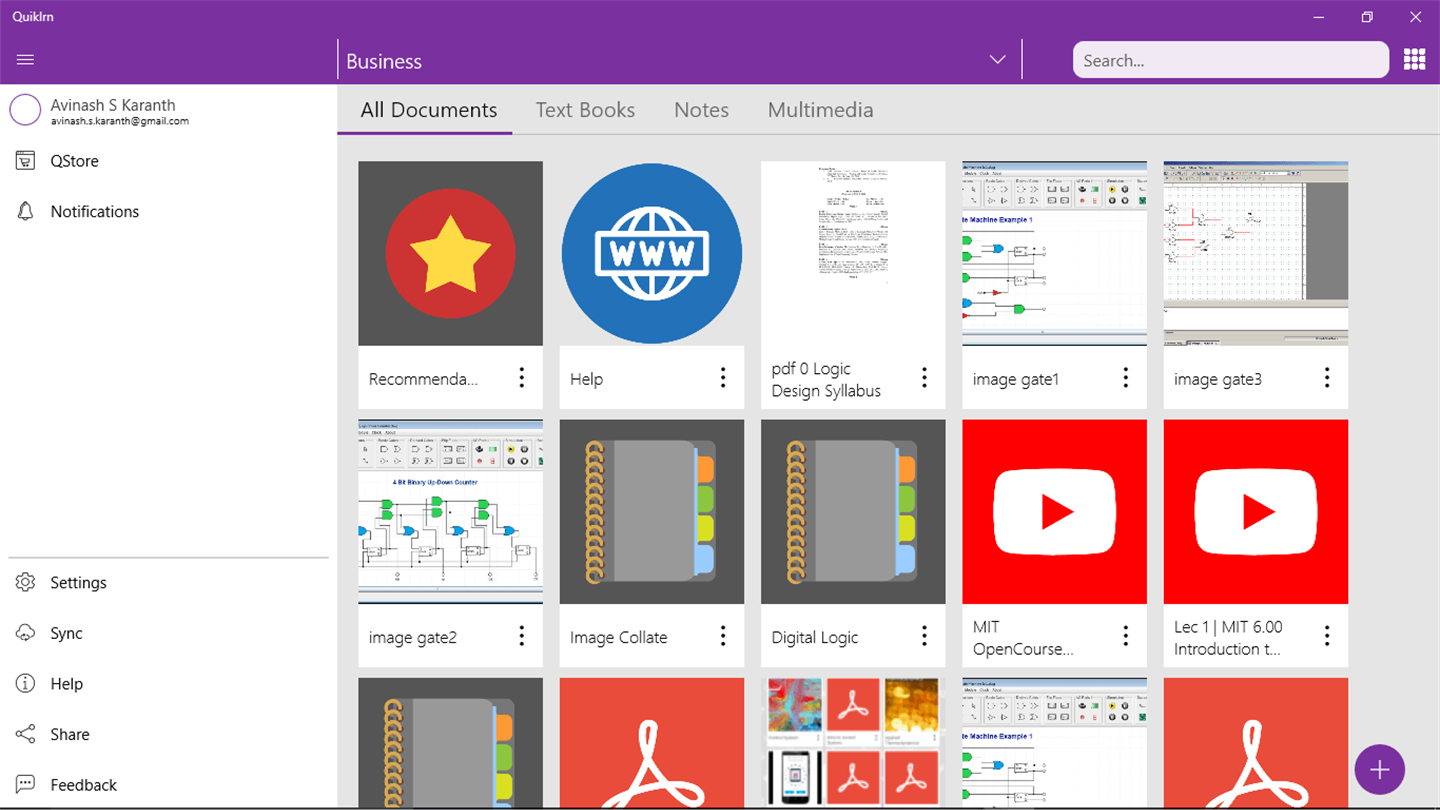Image resolution: width=1440 pixels, height=810 pixels.
Task: Open options for pdf 0 Logic Design Syllabus
Action: pyautogui.click(x=924, y=377)
